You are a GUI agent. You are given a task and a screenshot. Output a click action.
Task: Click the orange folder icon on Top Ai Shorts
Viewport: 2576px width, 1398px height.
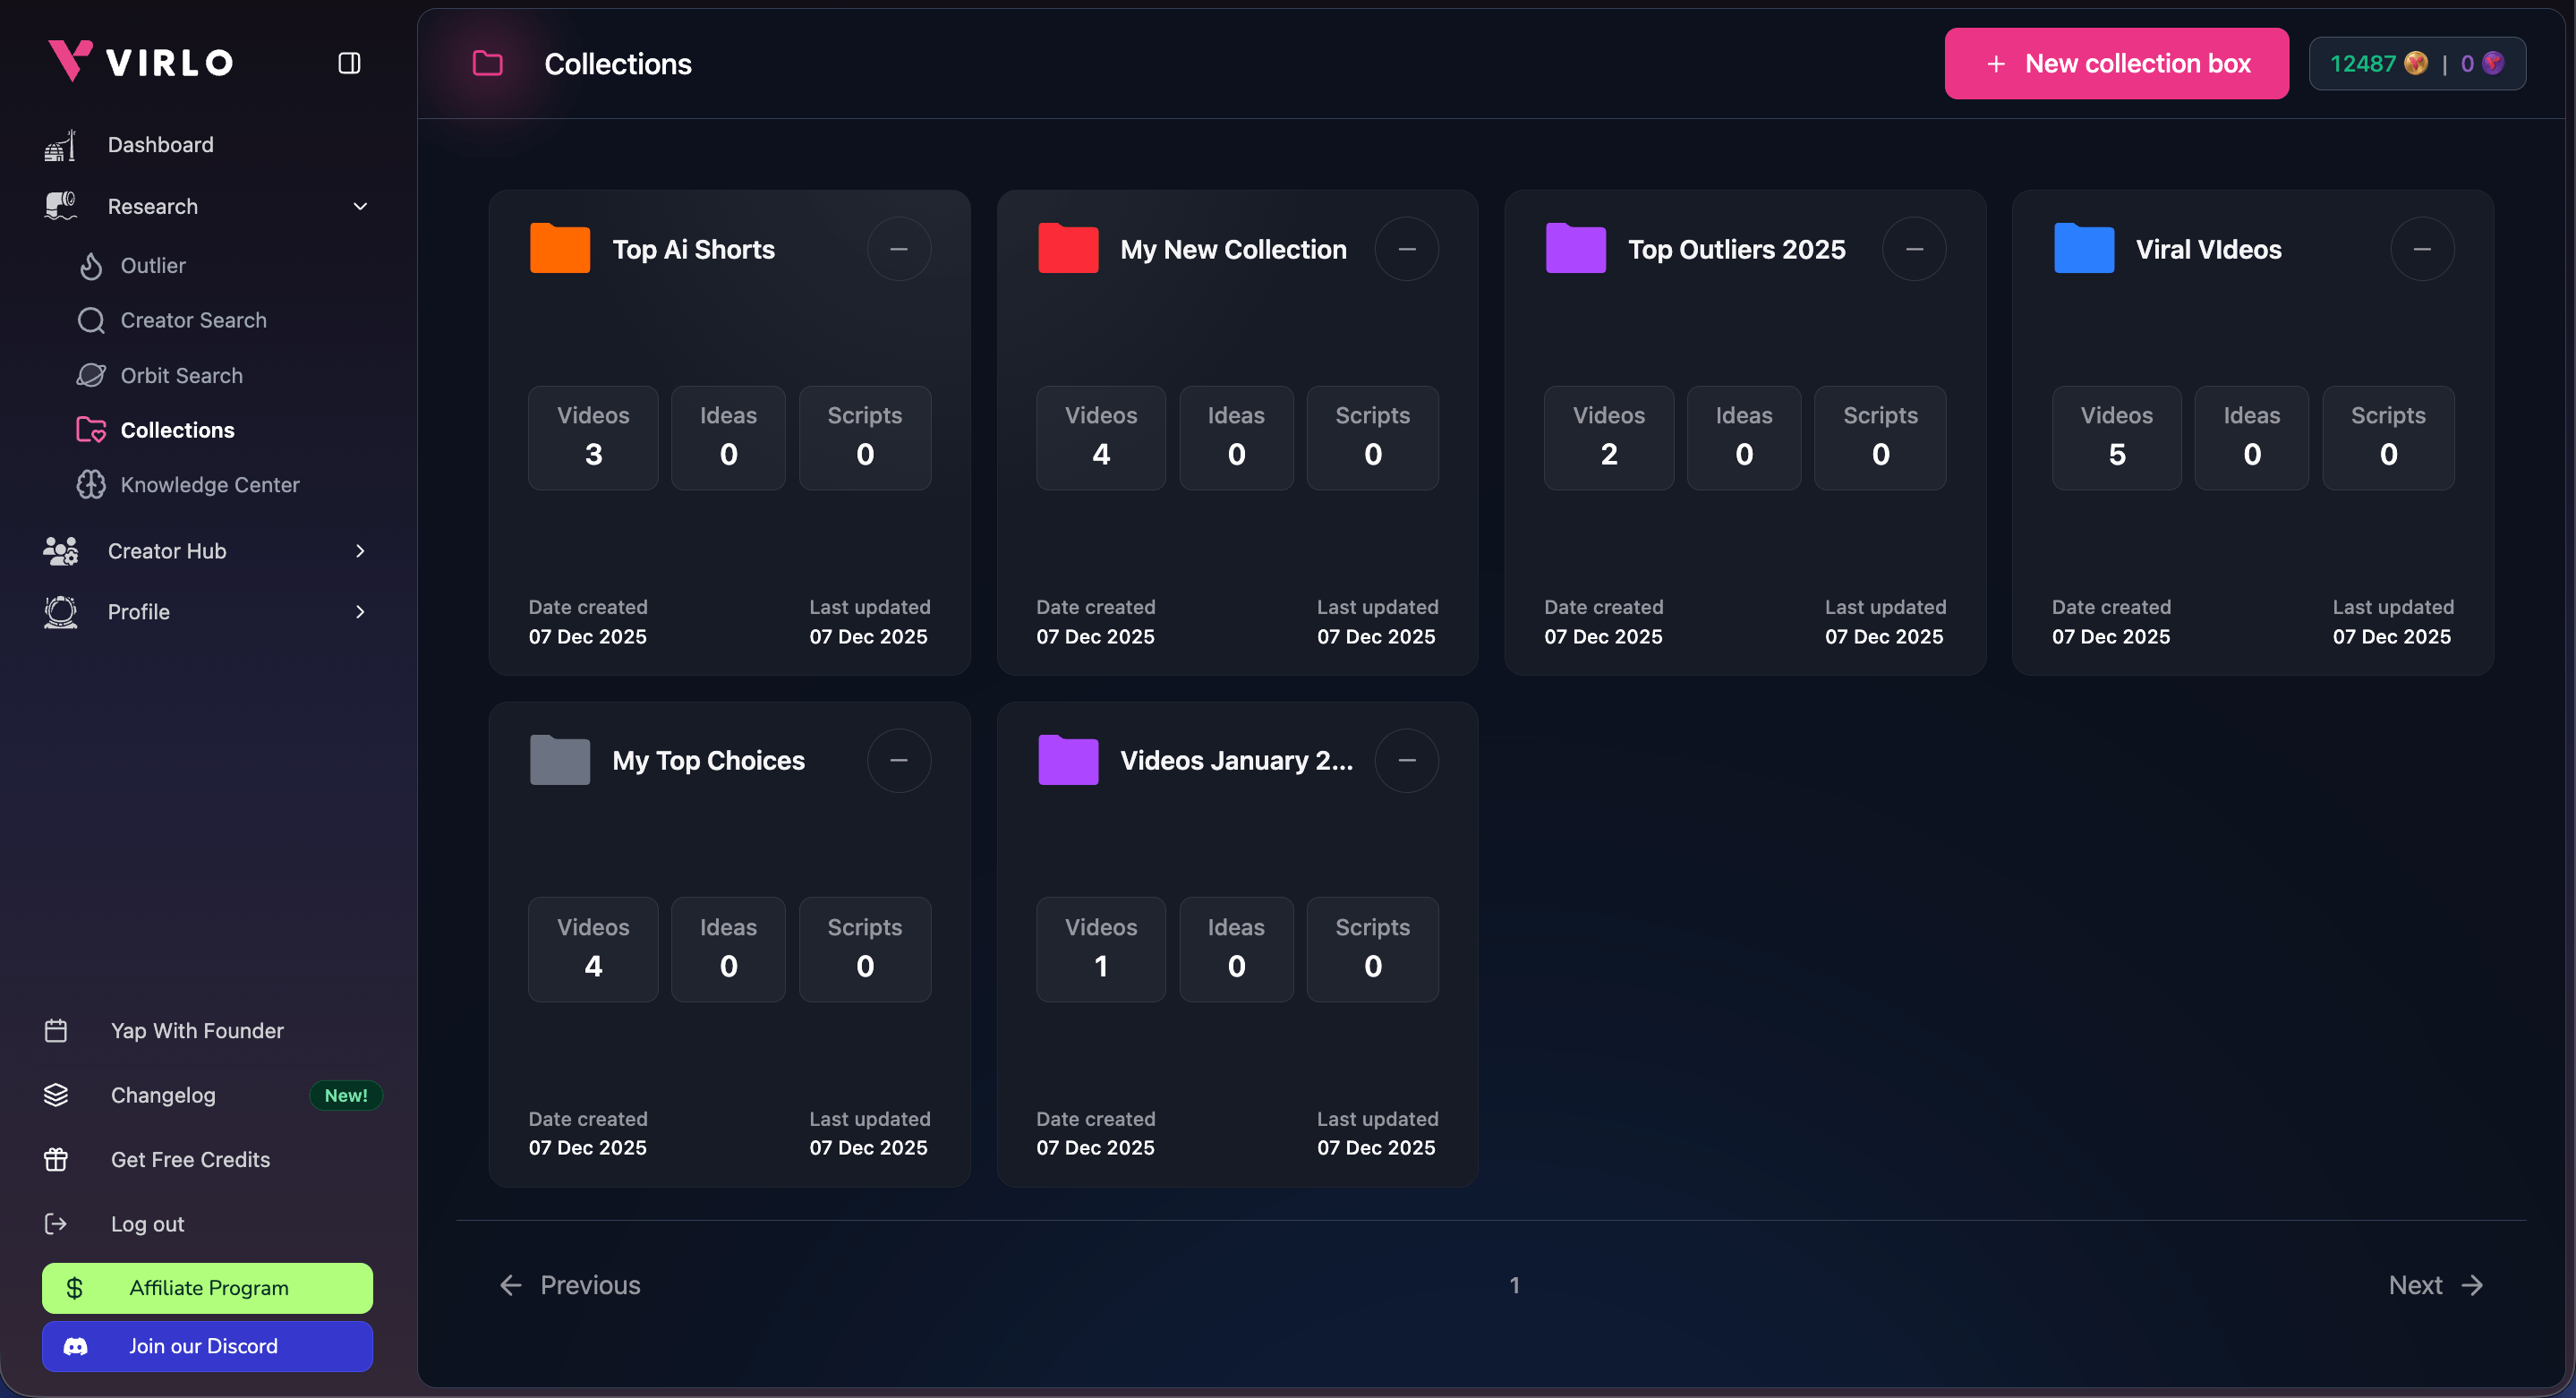pos(560,248)
